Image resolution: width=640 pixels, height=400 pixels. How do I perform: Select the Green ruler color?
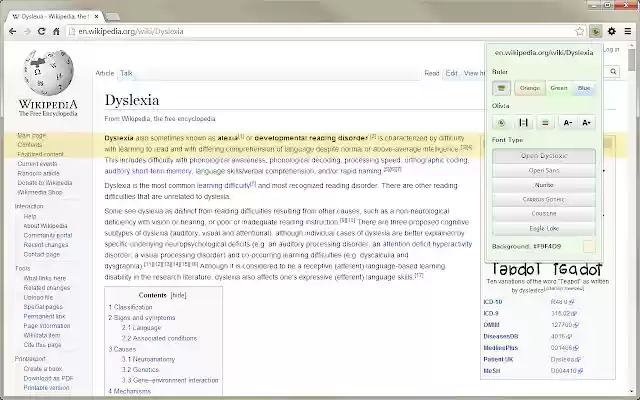[x=559, y=88]
